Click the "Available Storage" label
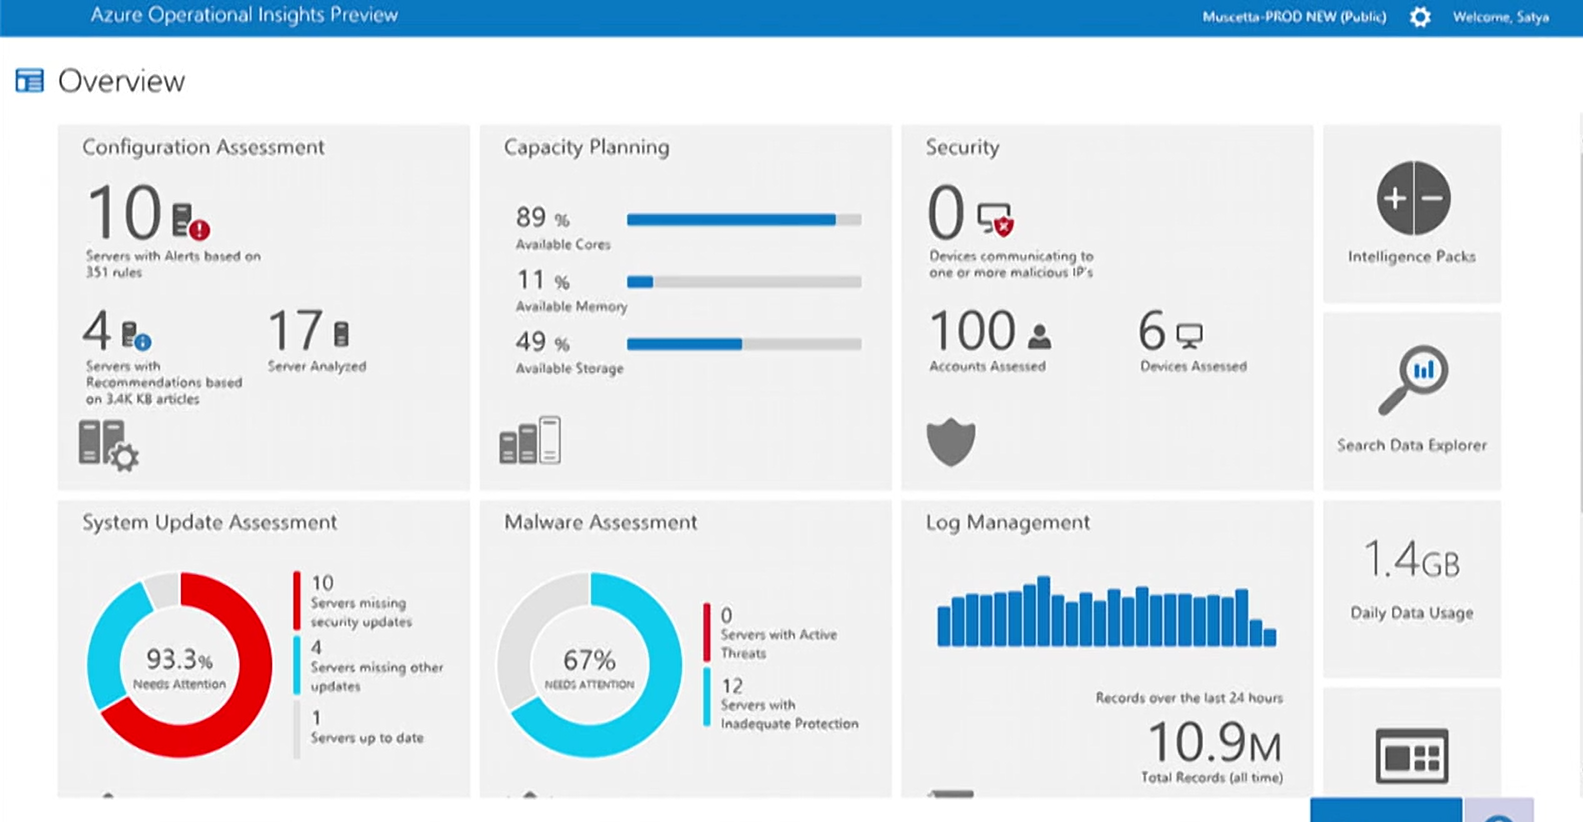This screenshot has width=1583, height=822. (x=569, y=368)
